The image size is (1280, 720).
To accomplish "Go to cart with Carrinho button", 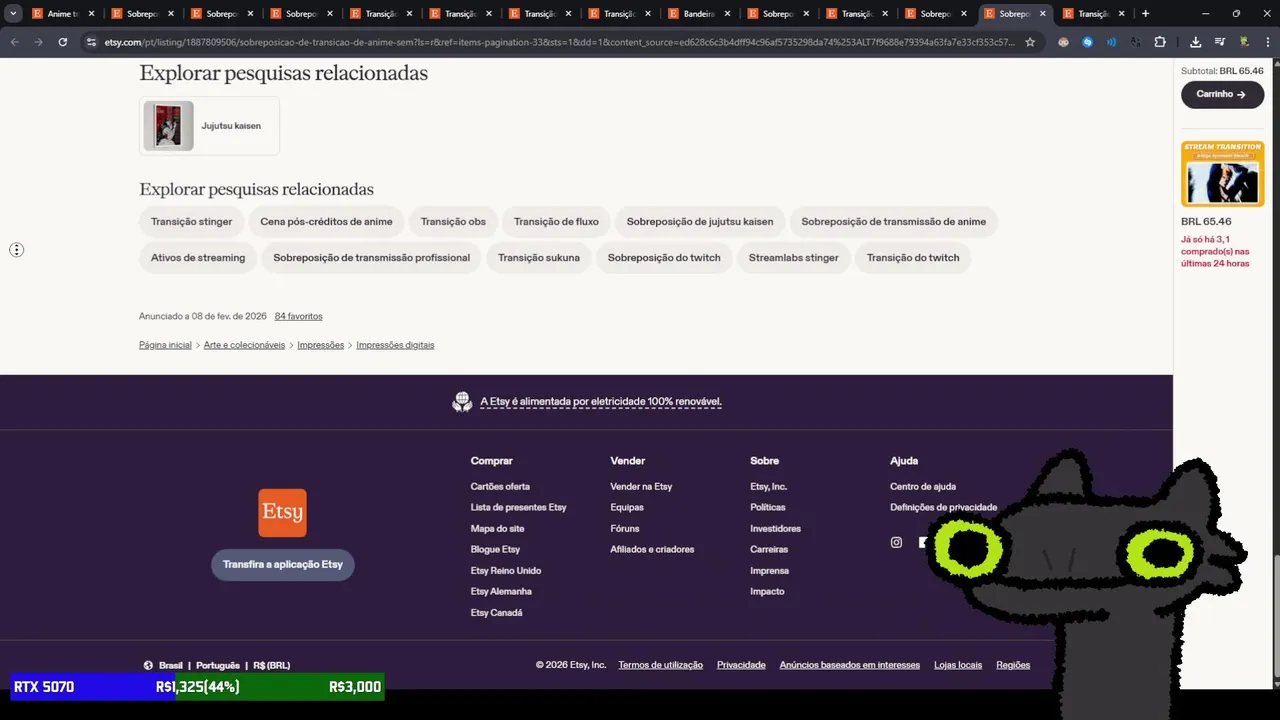I will click(x=1222, y=94).
